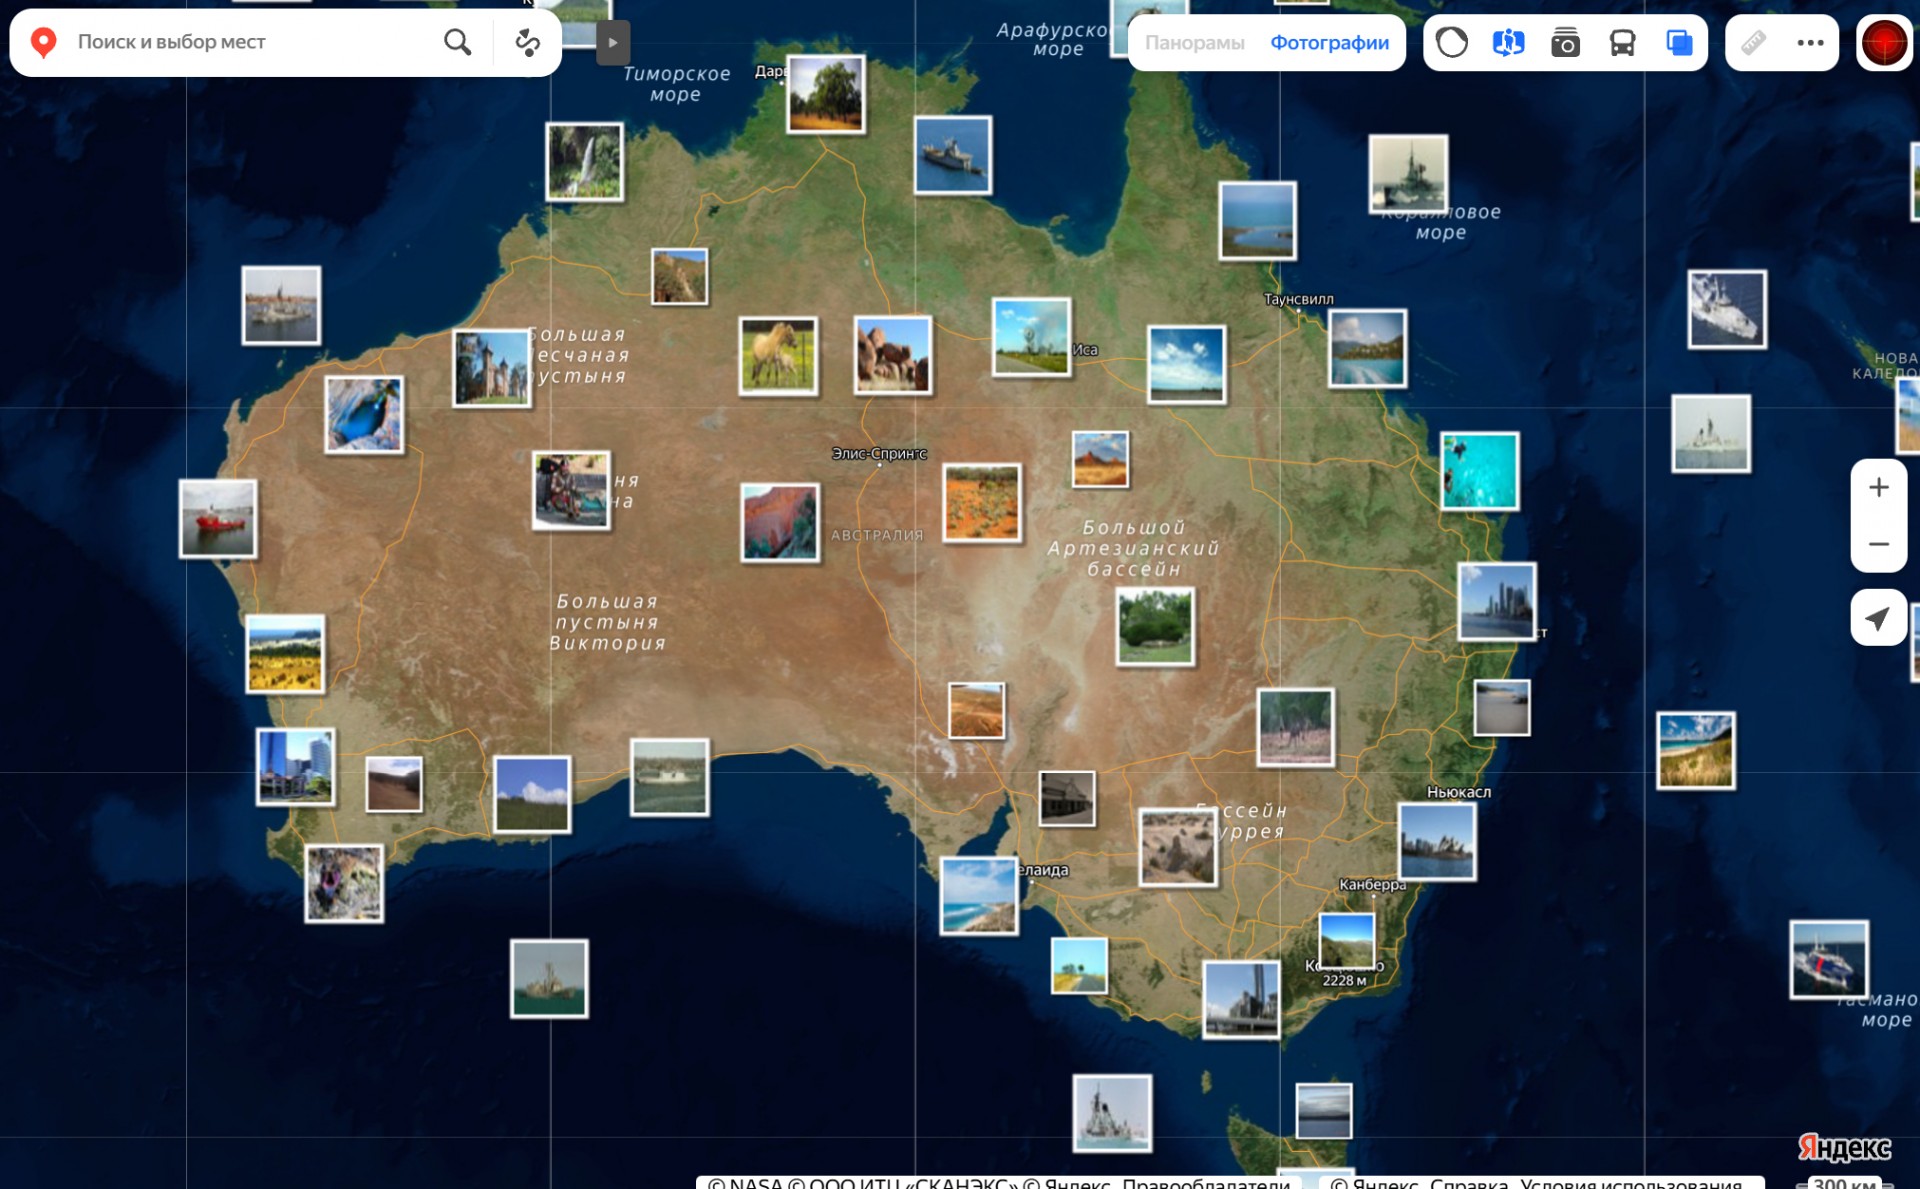Open the seated person photo thumbnail
The width and height of the screenshot is (1920, 1189).
[x=571, y=490]
